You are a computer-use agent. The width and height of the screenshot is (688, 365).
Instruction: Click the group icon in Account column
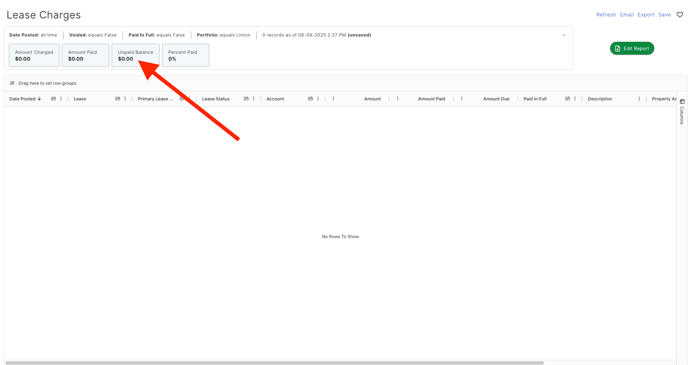(x=310, y=99)
